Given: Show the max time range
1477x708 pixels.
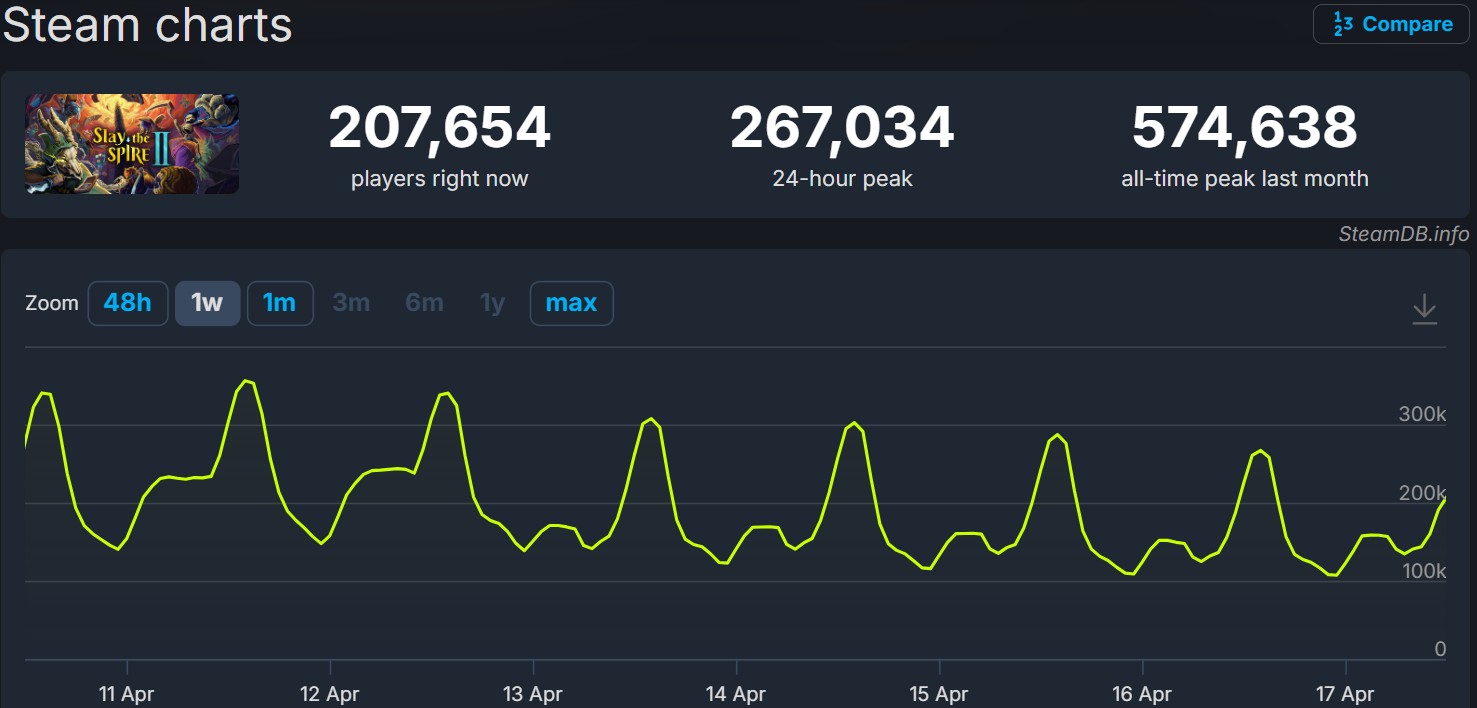Looking at the screenshot, I should click(571, 303).
